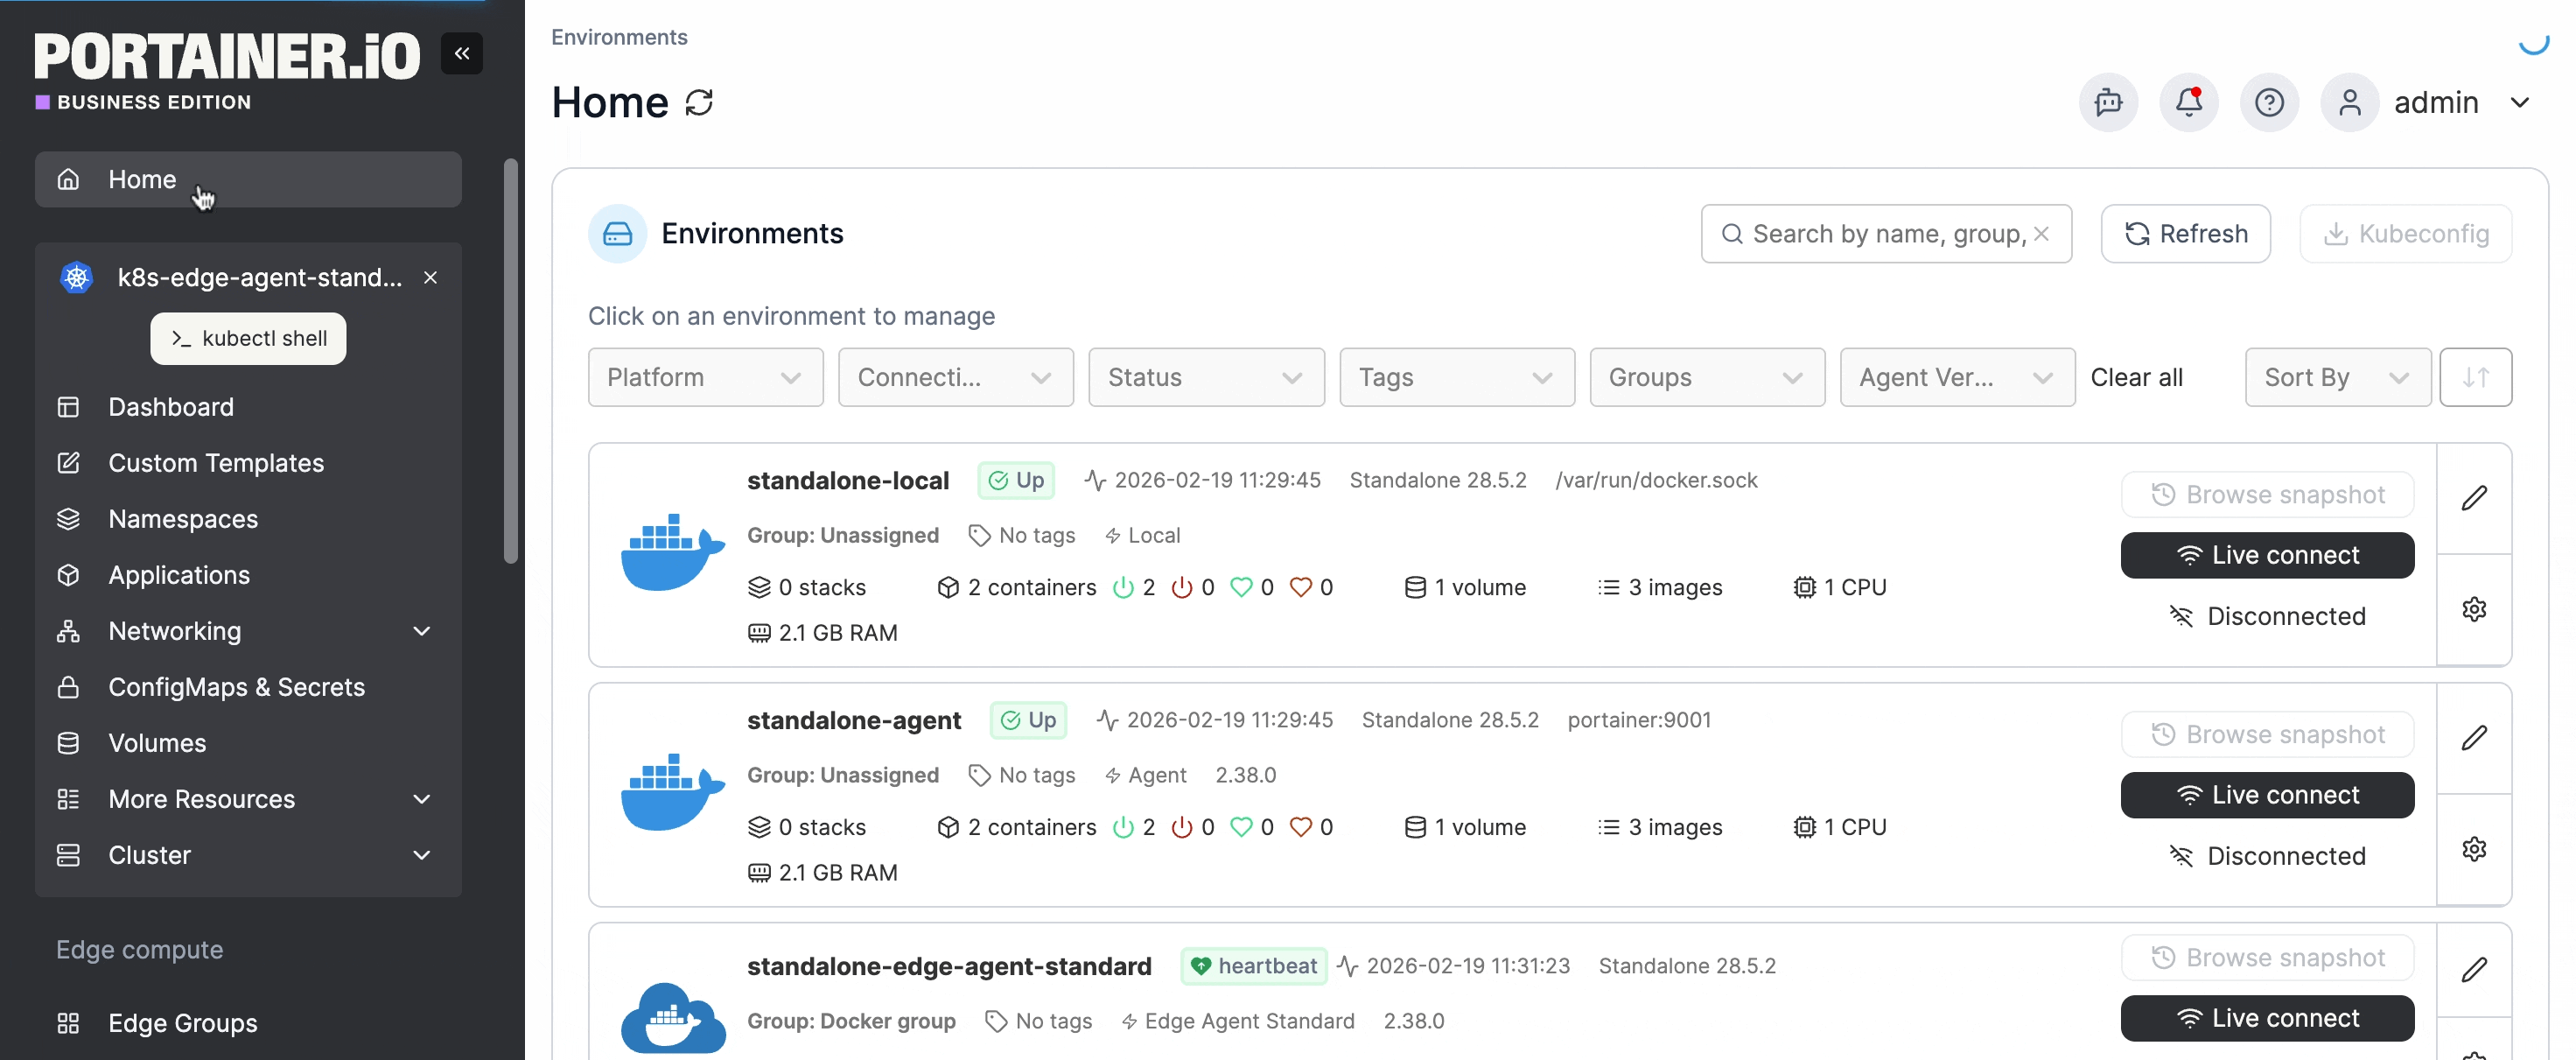The height and width of the screenshot is (1060, 2576).
Task: Close the k8s-edge-agent environment in sidebar
Action: coord(430,277)
